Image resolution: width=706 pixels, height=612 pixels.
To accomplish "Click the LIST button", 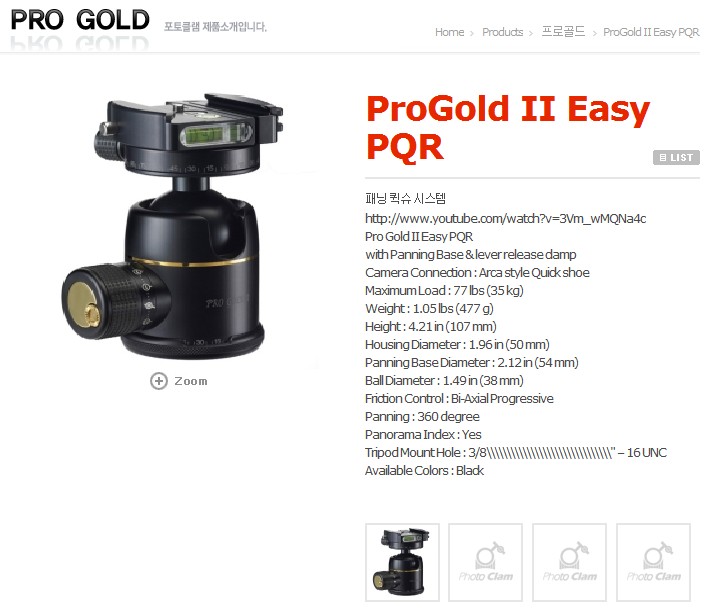I will pyautogui.click(x=676, y=158).
